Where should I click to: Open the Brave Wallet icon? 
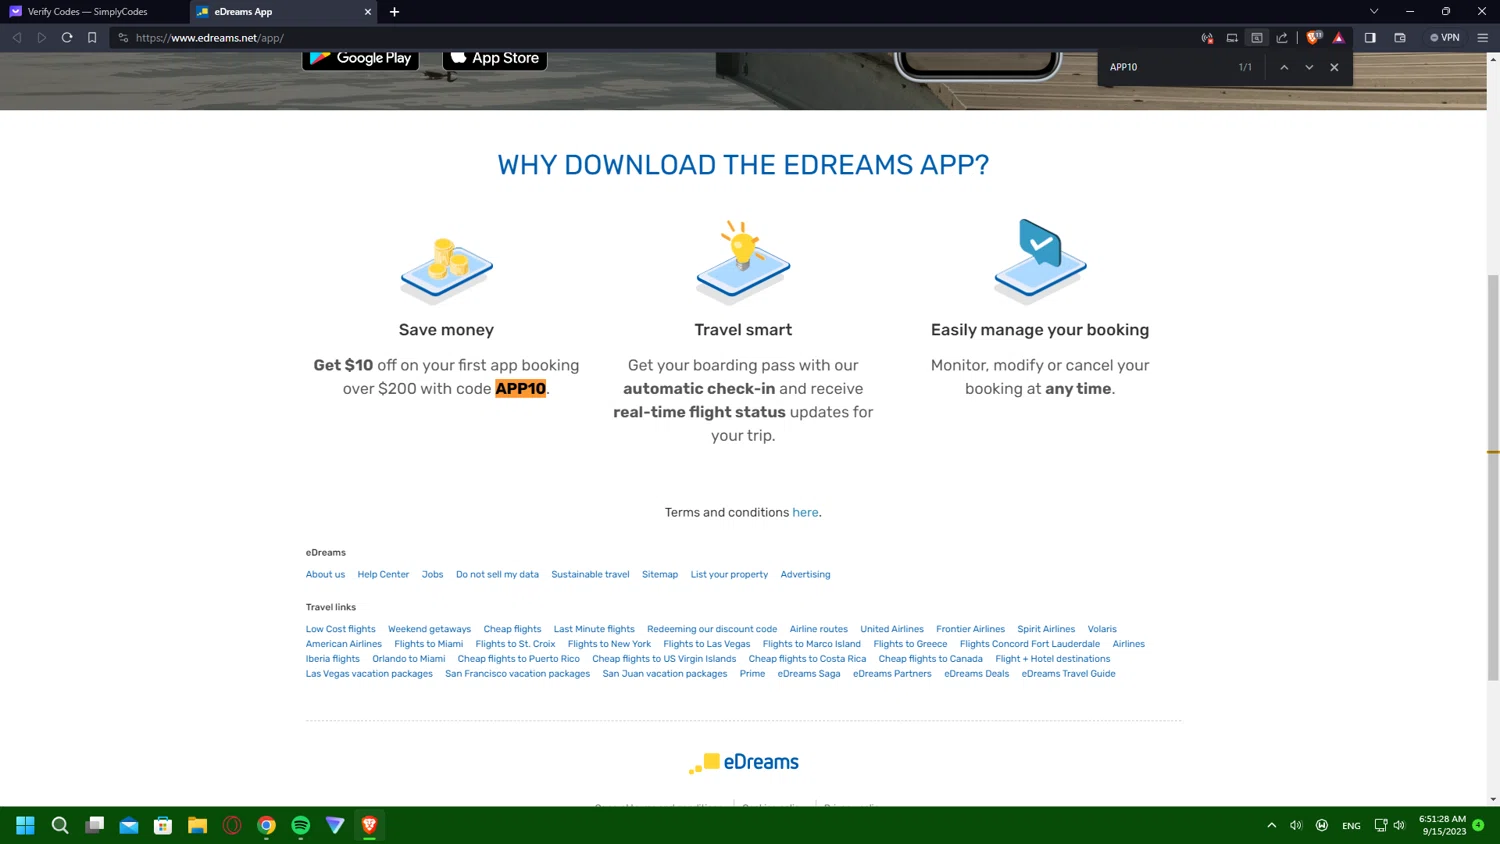click(x=1400, y=38)
